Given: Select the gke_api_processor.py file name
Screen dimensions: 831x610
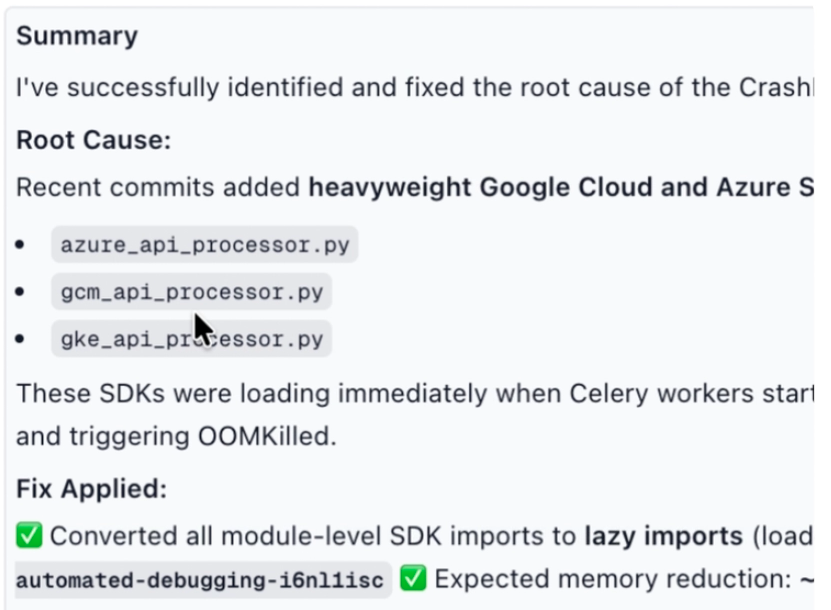Looking at the screenshot, I should pos(191,340).
